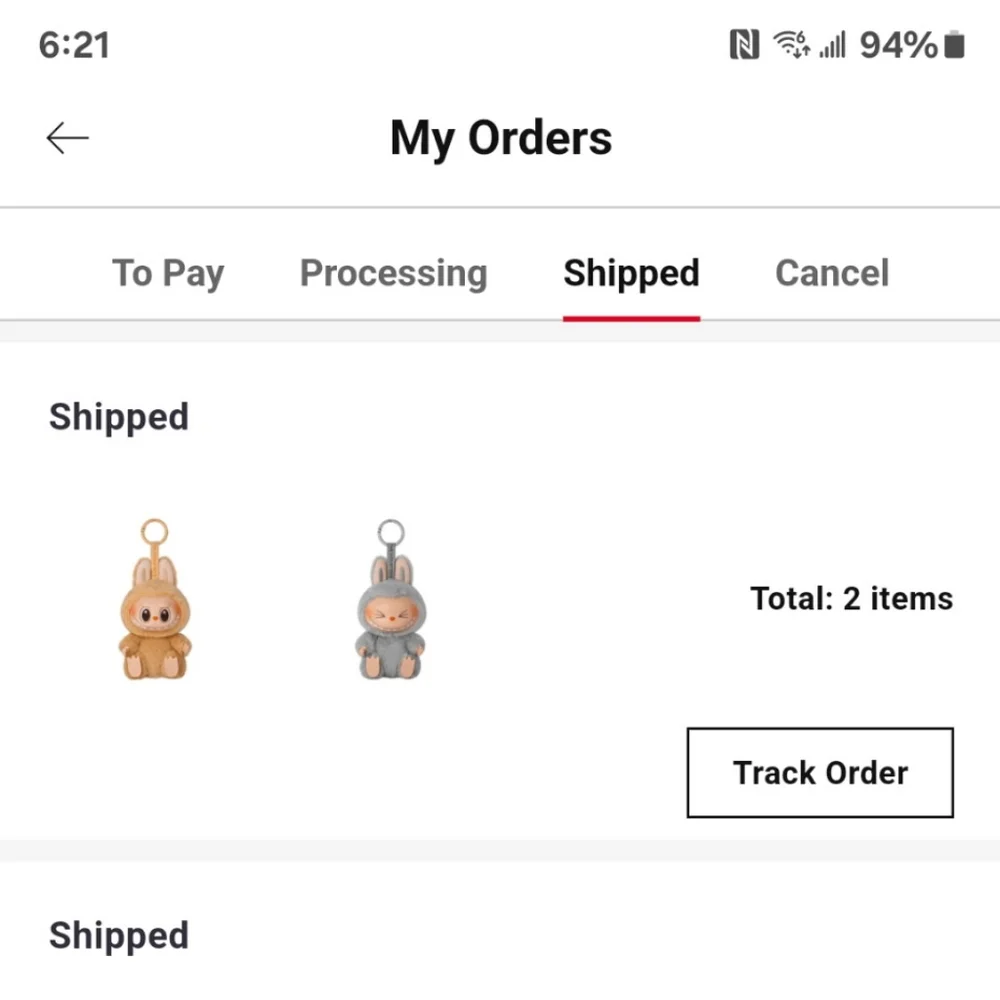
Task: Tap the bottom order's Shipped status label
Action: tap(119, 935)
